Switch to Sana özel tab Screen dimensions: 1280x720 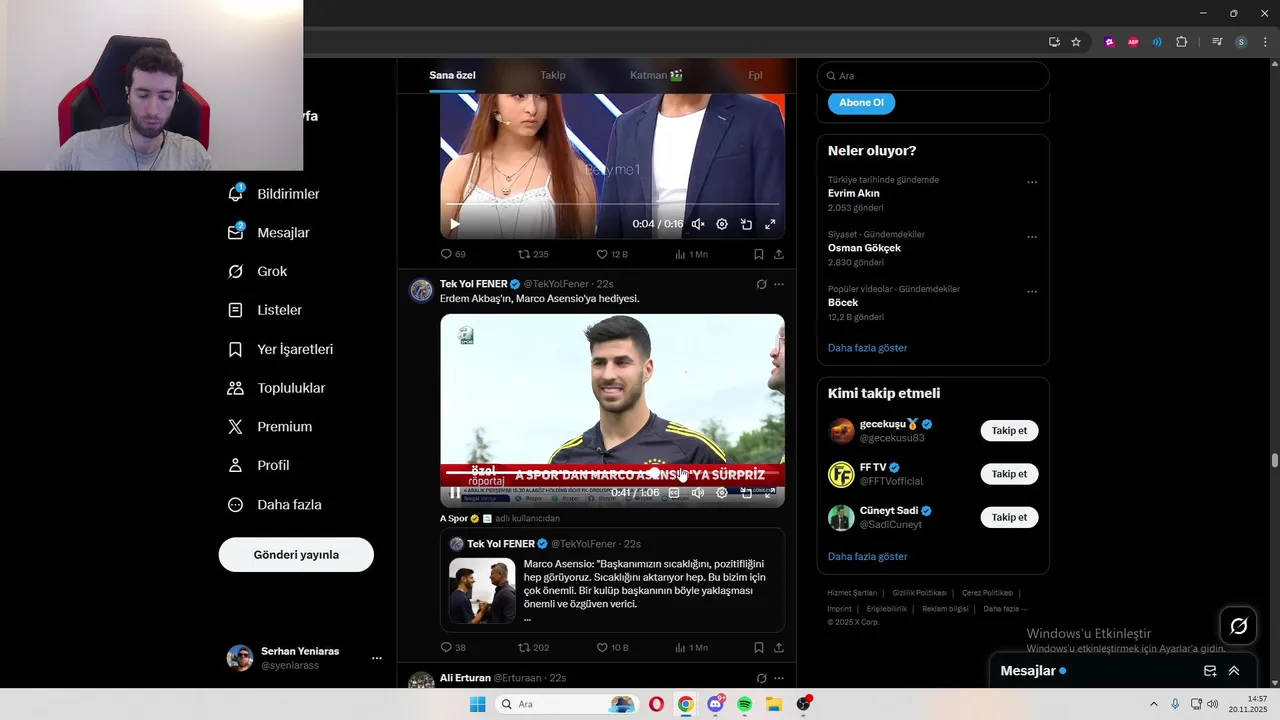coord(452,75)
